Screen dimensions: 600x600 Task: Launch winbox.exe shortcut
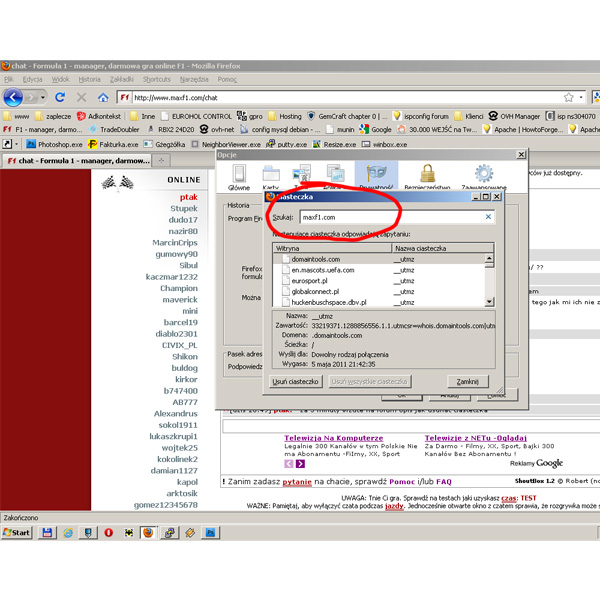[x=384, y=144]
